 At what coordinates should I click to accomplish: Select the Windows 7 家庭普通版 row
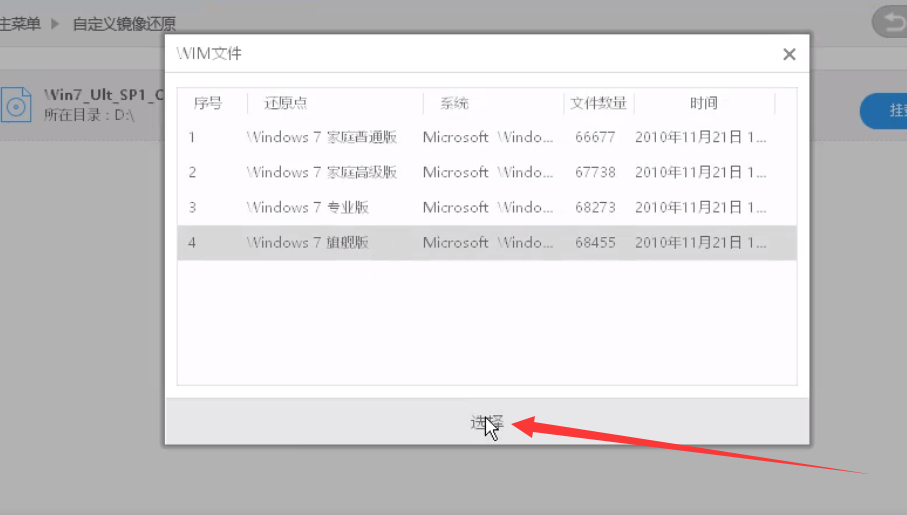click(321, 137)
